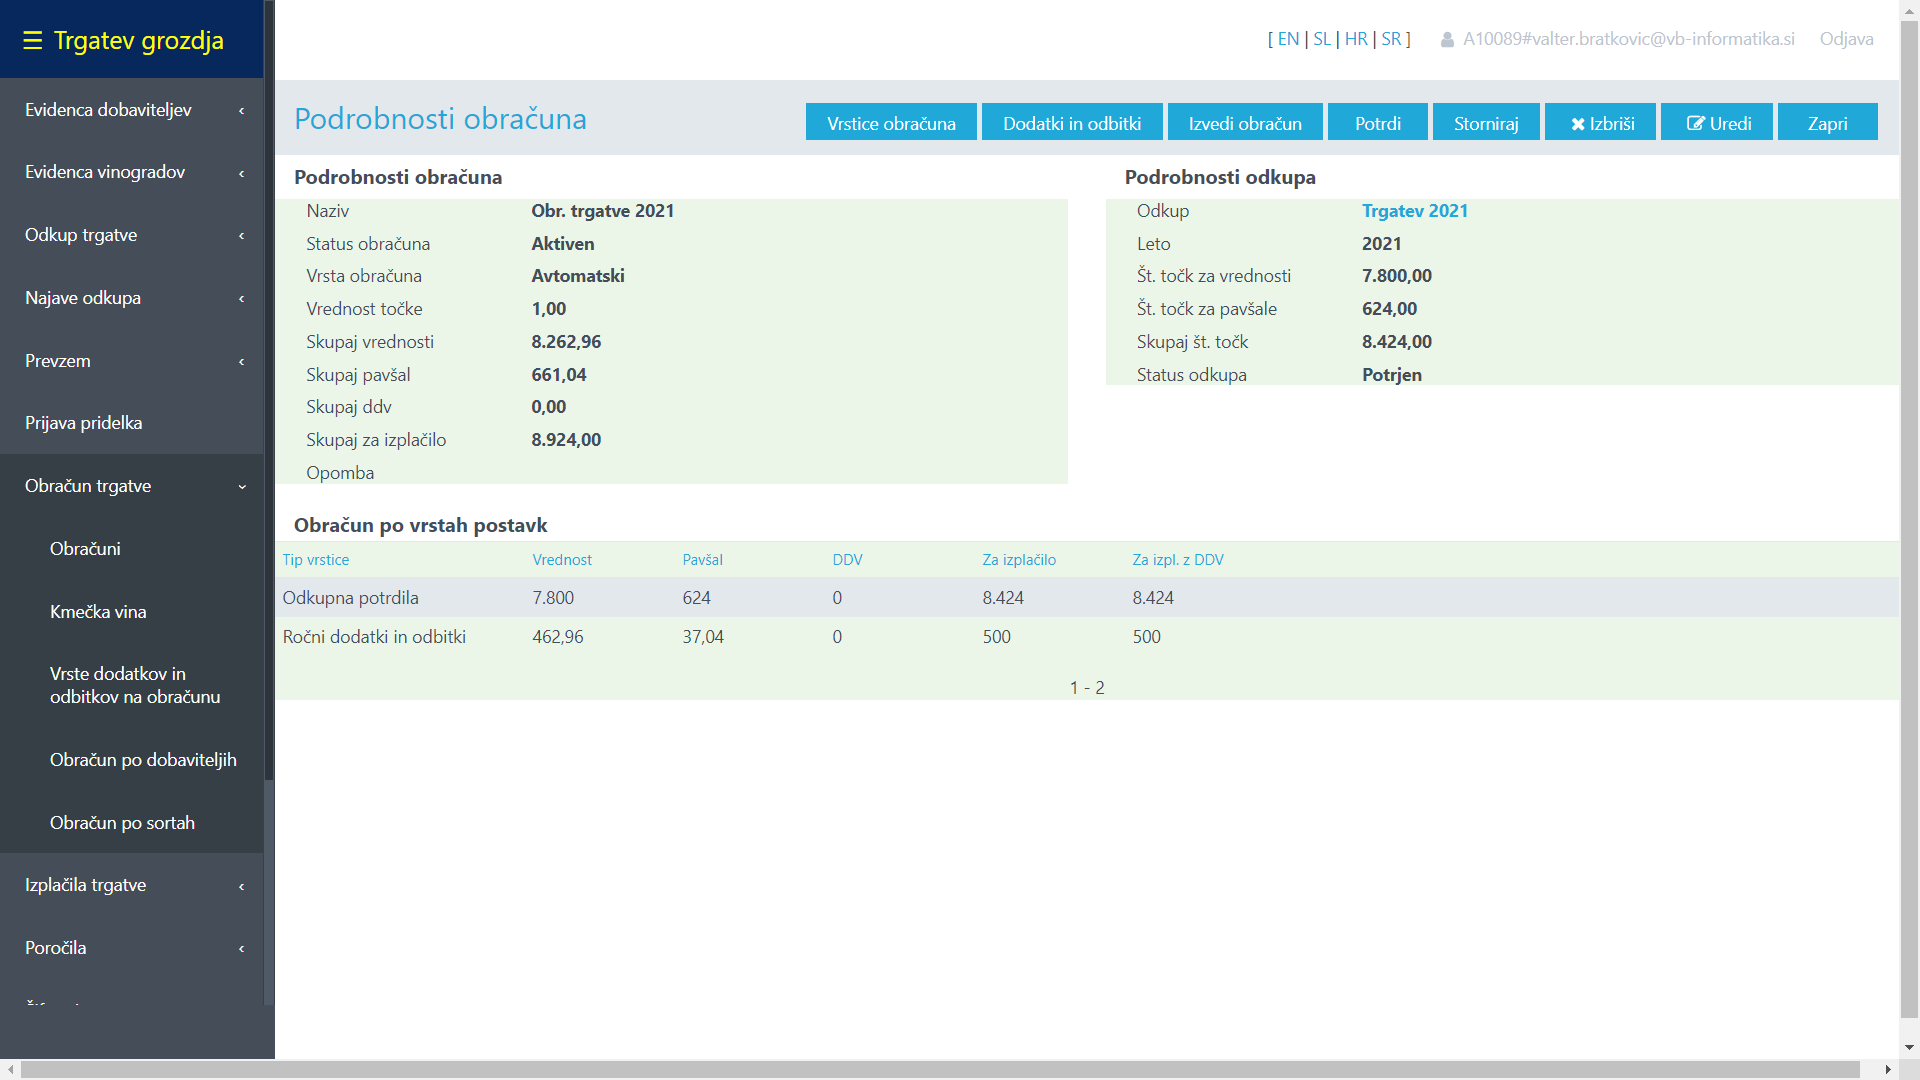Screen dimensions: 1920x1080
Task: Expand Prevzem chevron
Action: pyautogui.click(x=241, y=361)
